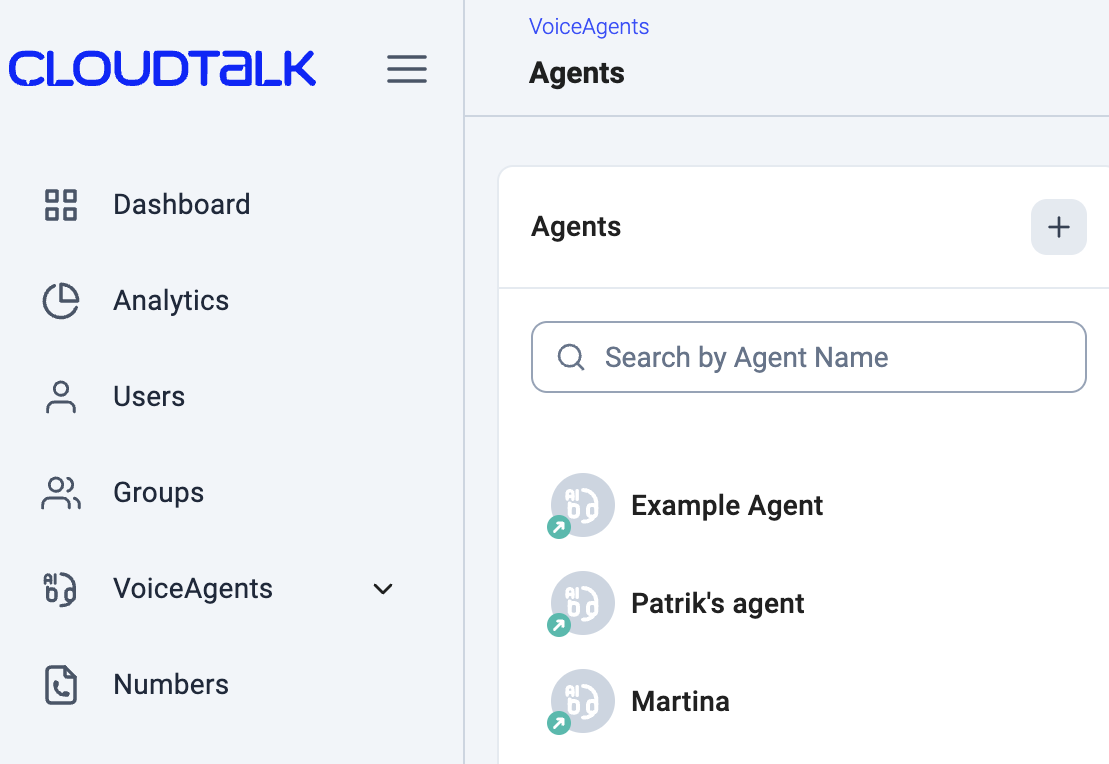Open the Martina agent entry
The height and width of the screenshot is (764, 1109).
680,702
